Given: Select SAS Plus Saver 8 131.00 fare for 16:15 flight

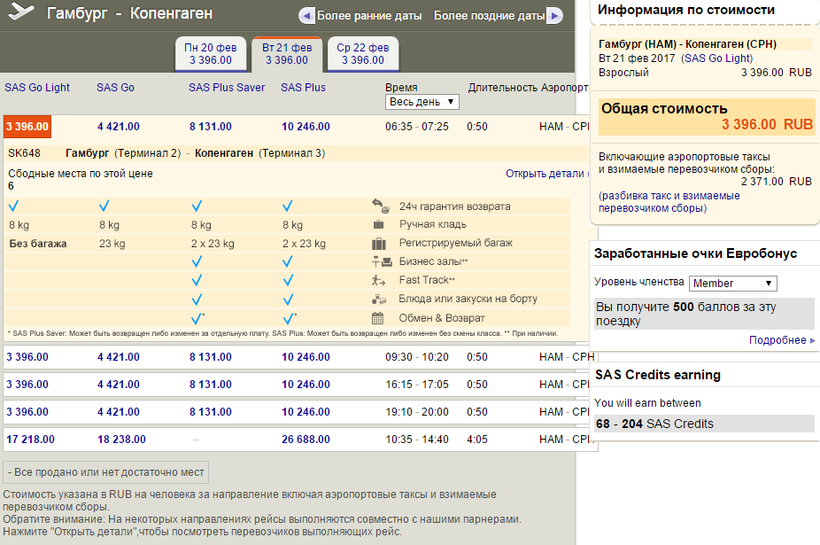Looking at the screenshot, I should [x=210, y=384].
